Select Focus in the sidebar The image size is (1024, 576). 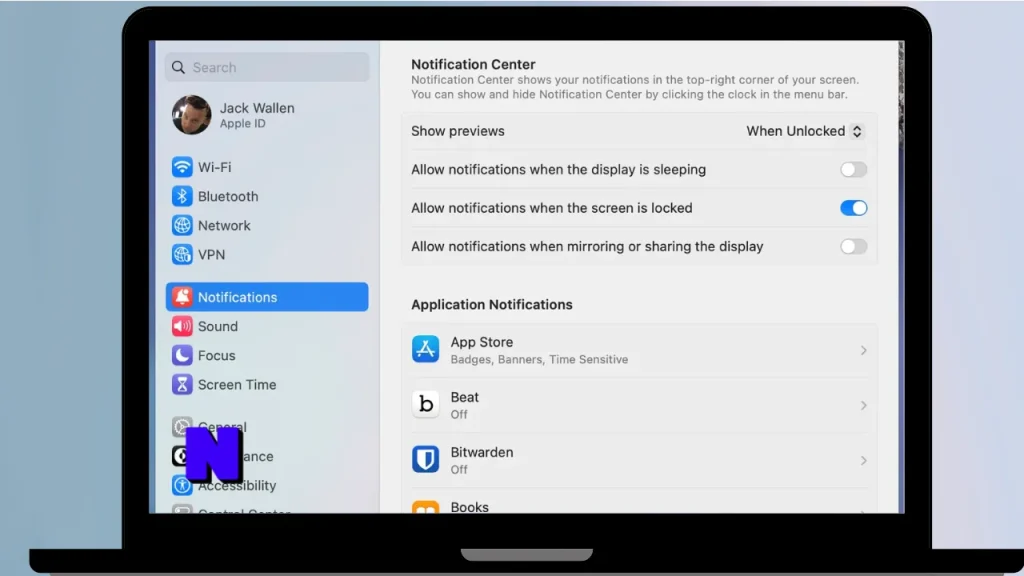[x=266, y=355]
